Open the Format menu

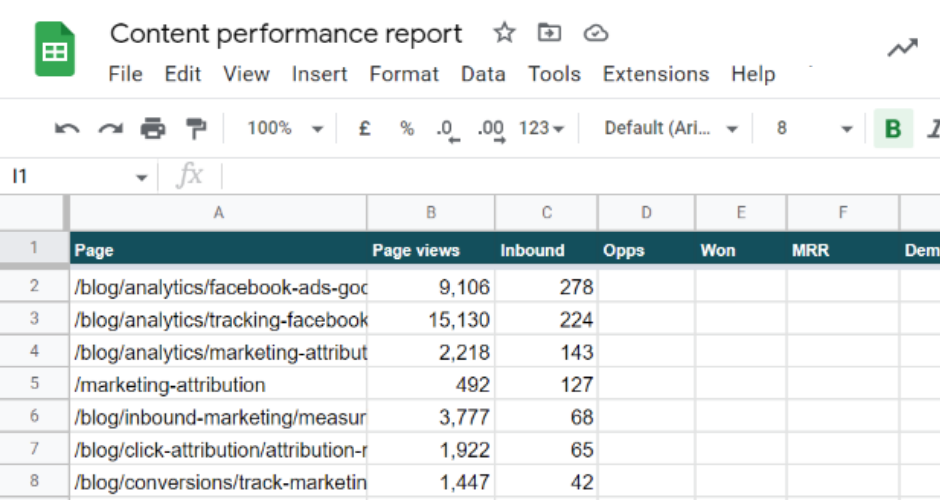[x=404, y=74]
